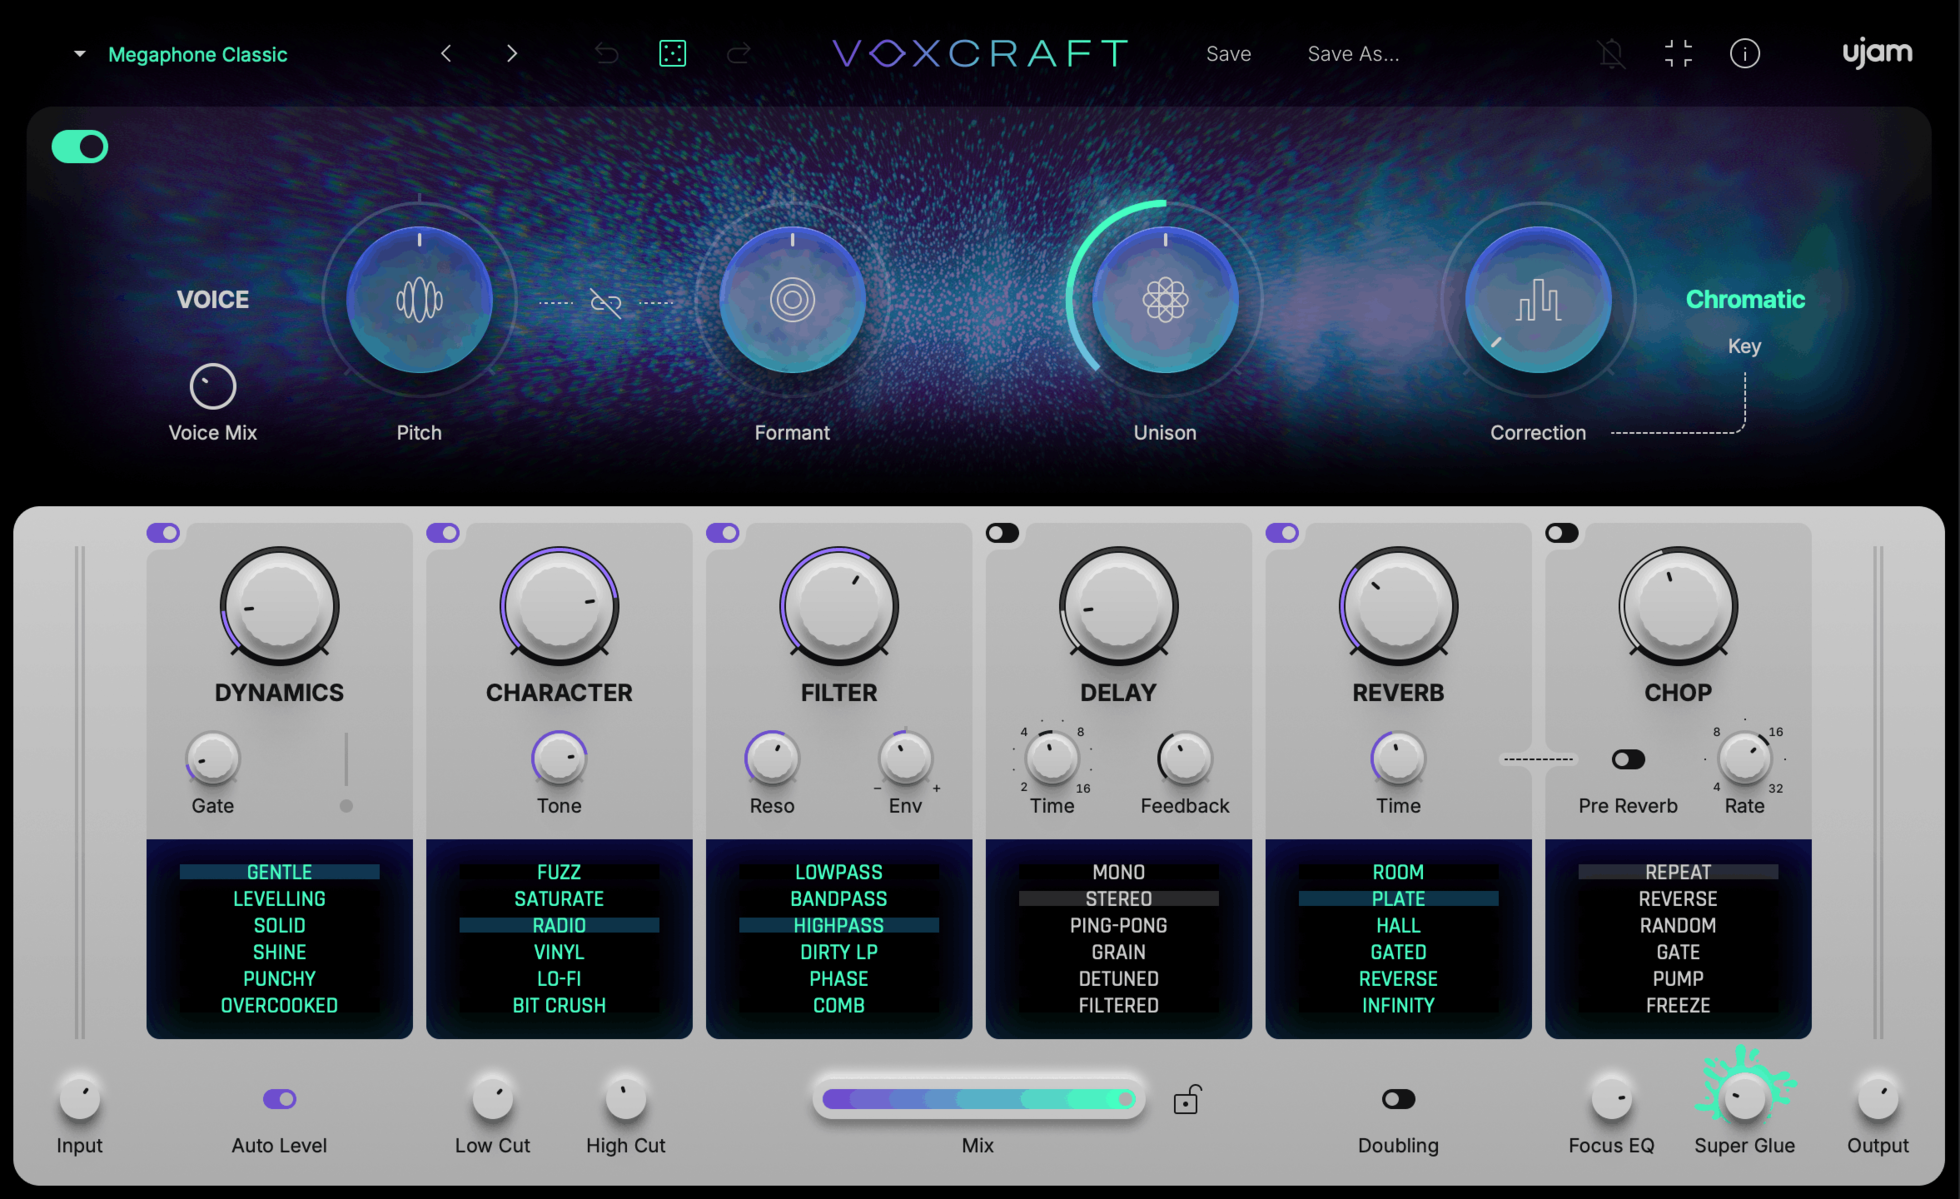Select the PLATE reverb type
1960x1199 pixels.
coord(1397,898)
